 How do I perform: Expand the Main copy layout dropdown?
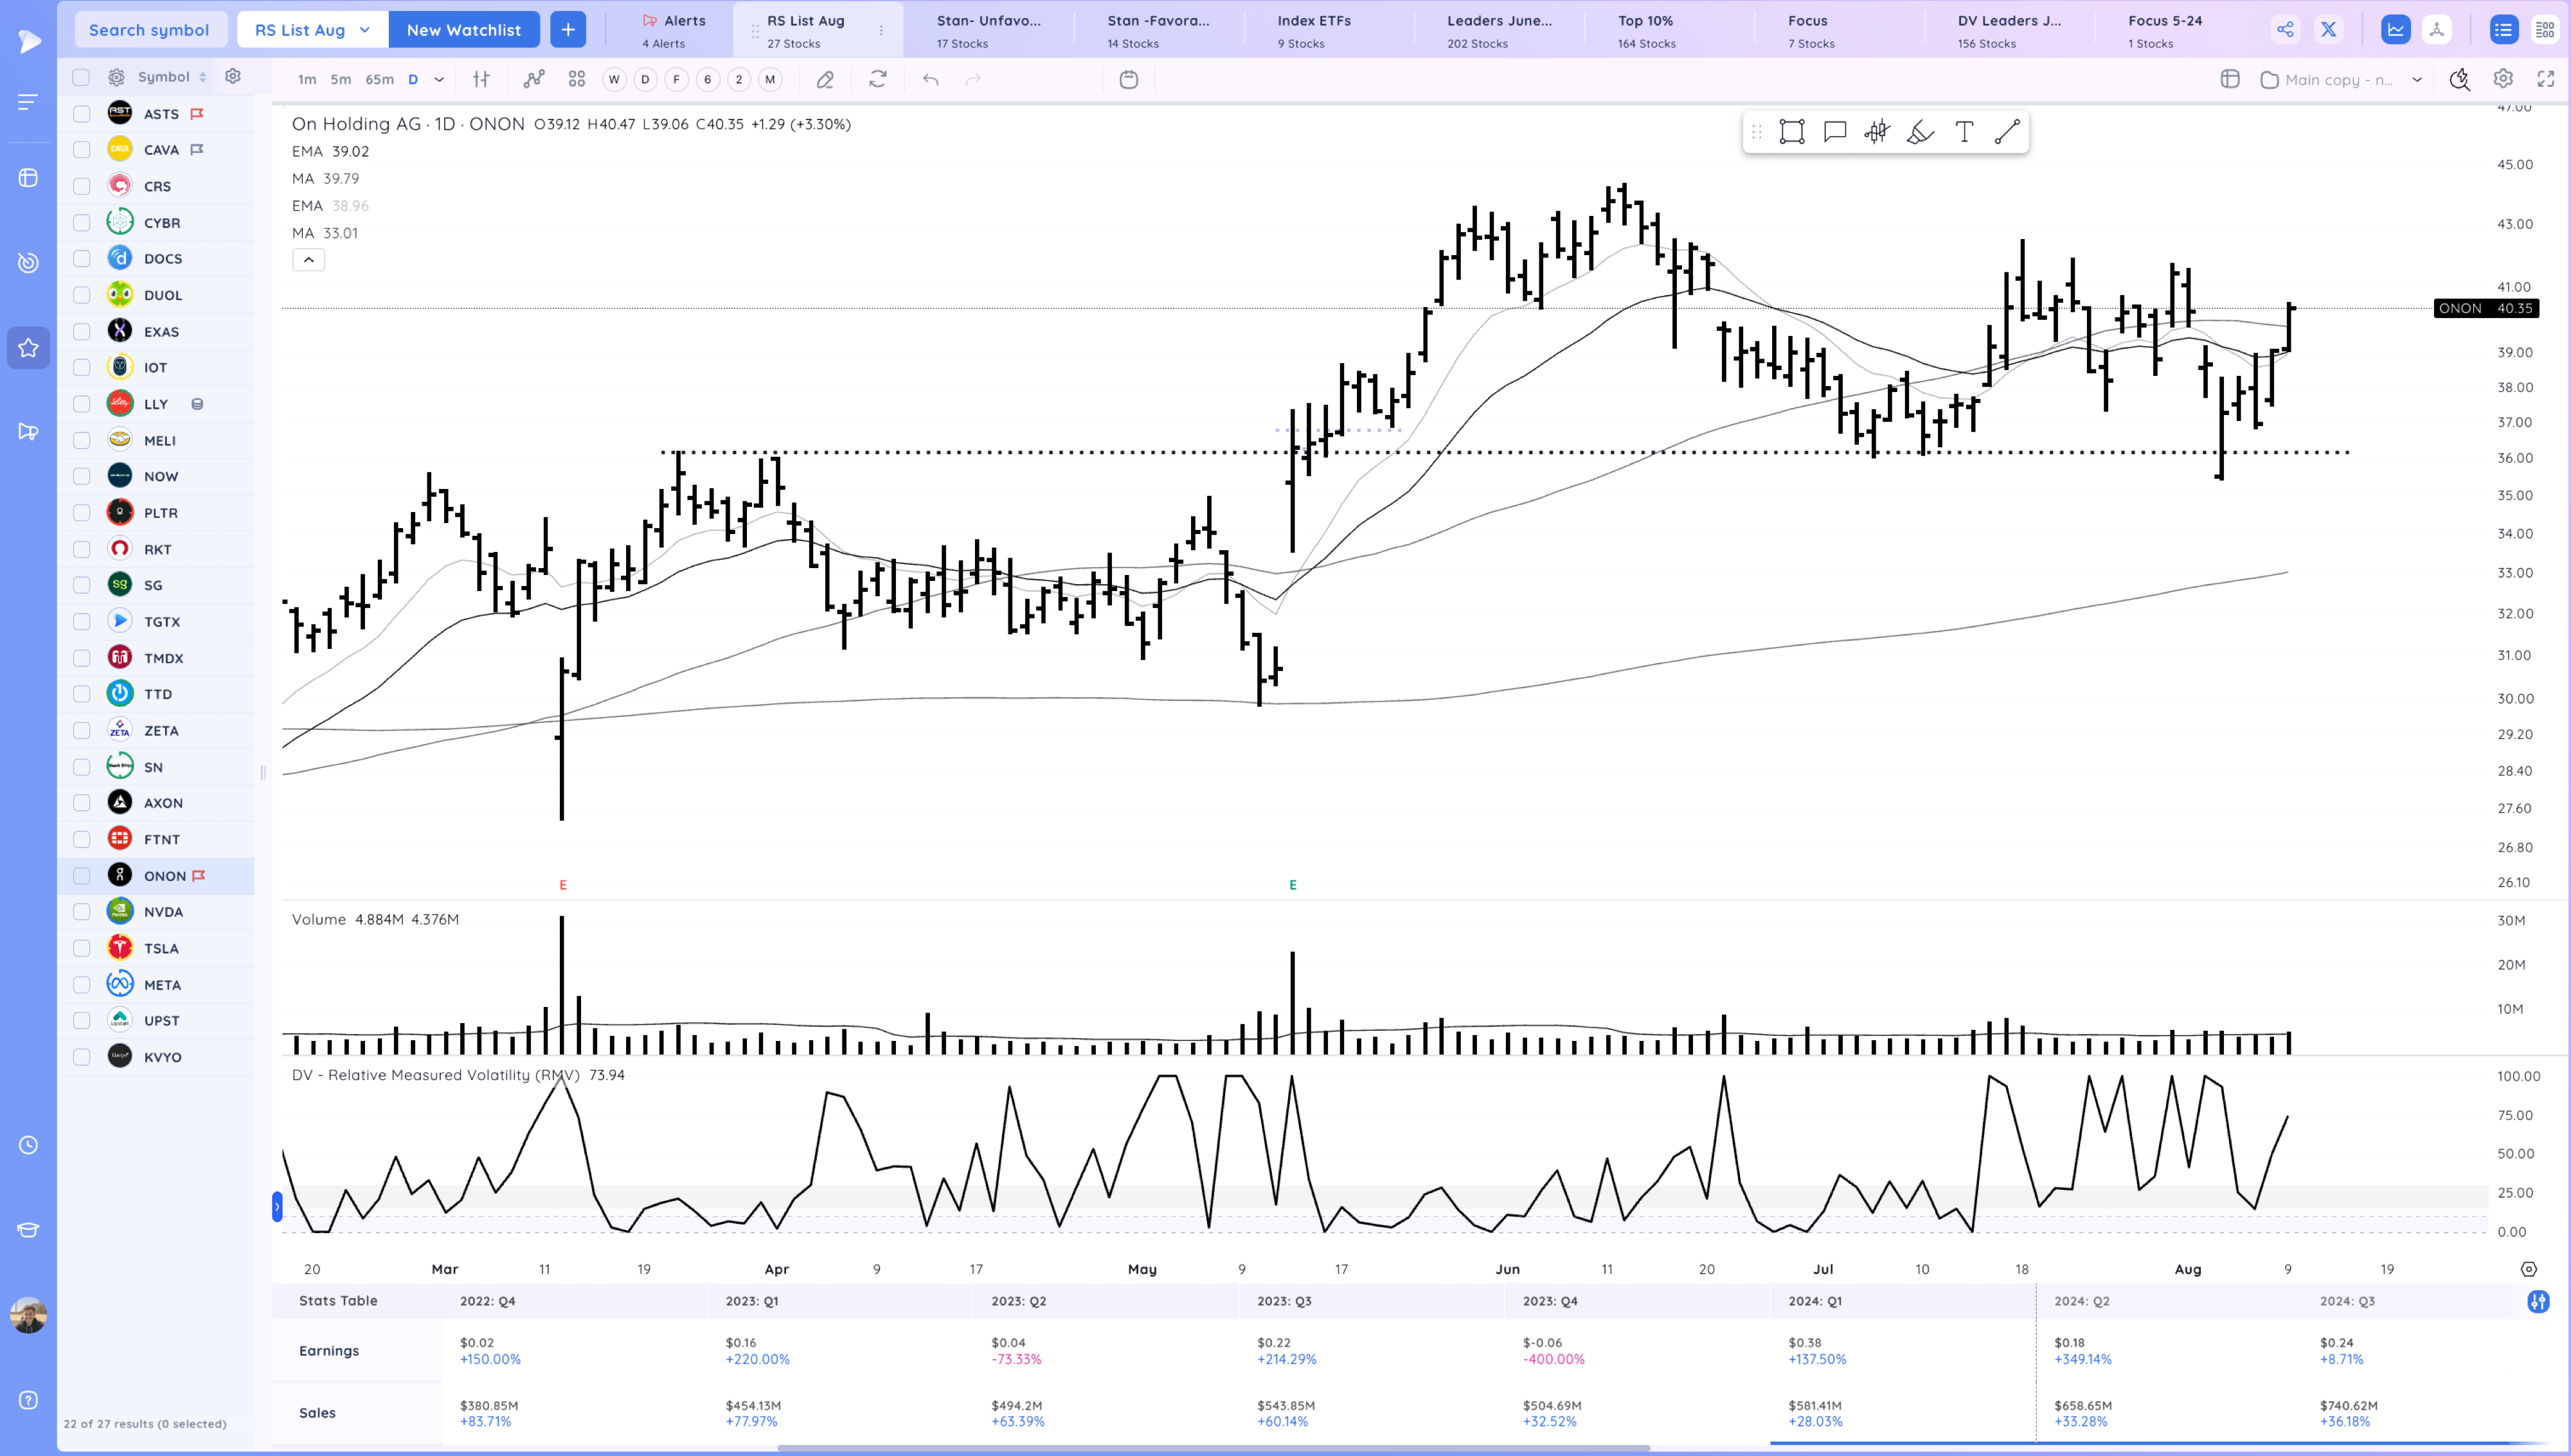2416,80
